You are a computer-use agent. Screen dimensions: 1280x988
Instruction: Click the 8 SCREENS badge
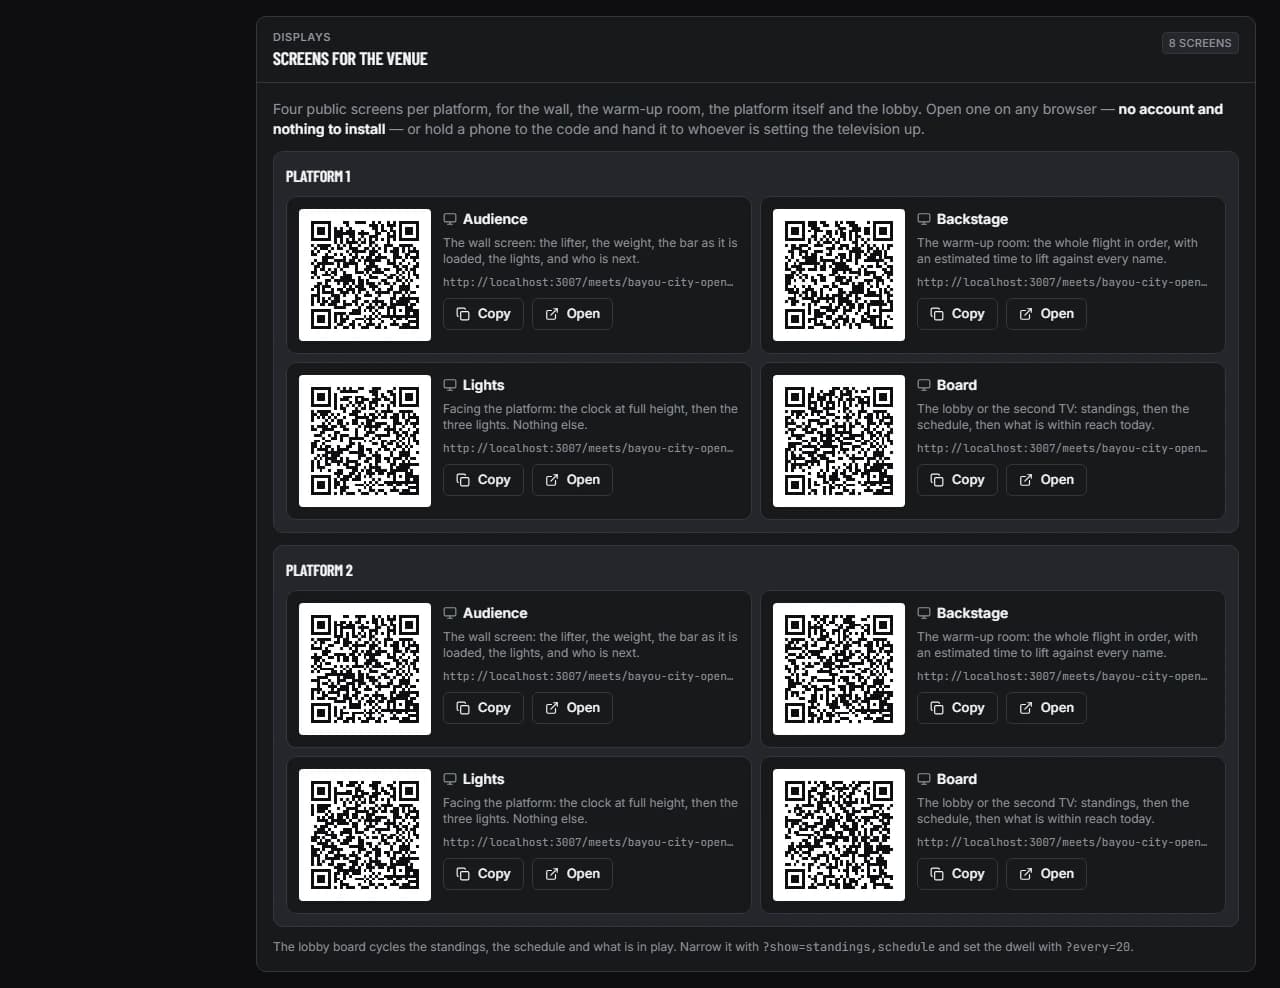tap(1200, 43)
